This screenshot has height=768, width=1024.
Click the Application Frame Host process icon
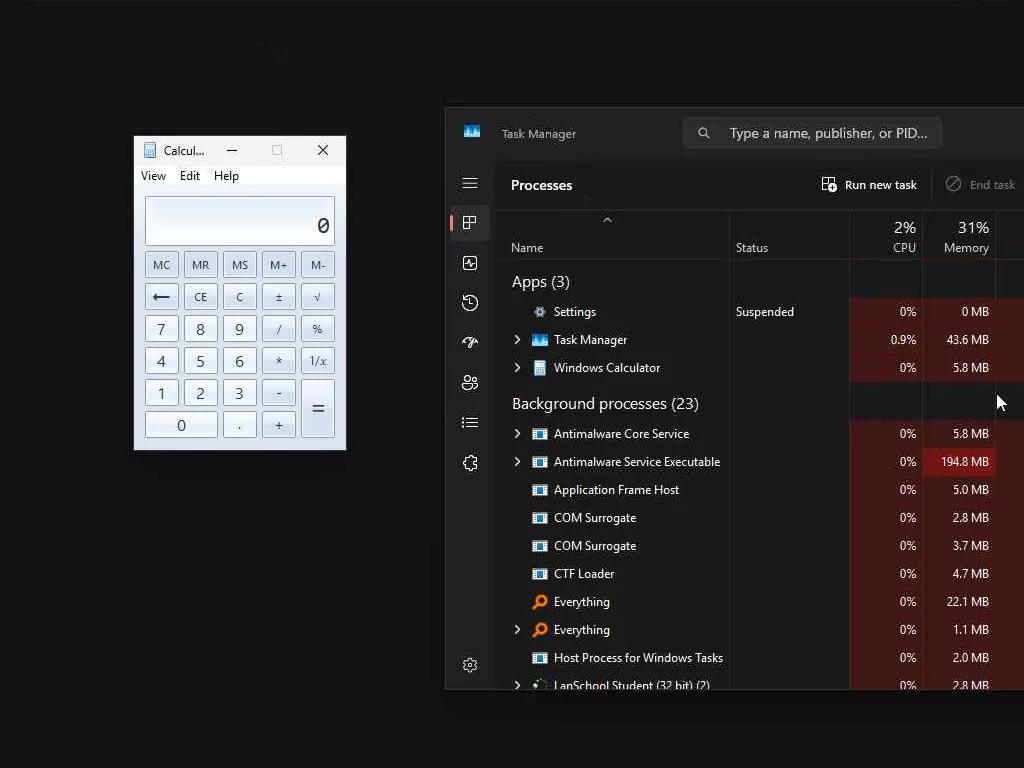coord(539,490)
